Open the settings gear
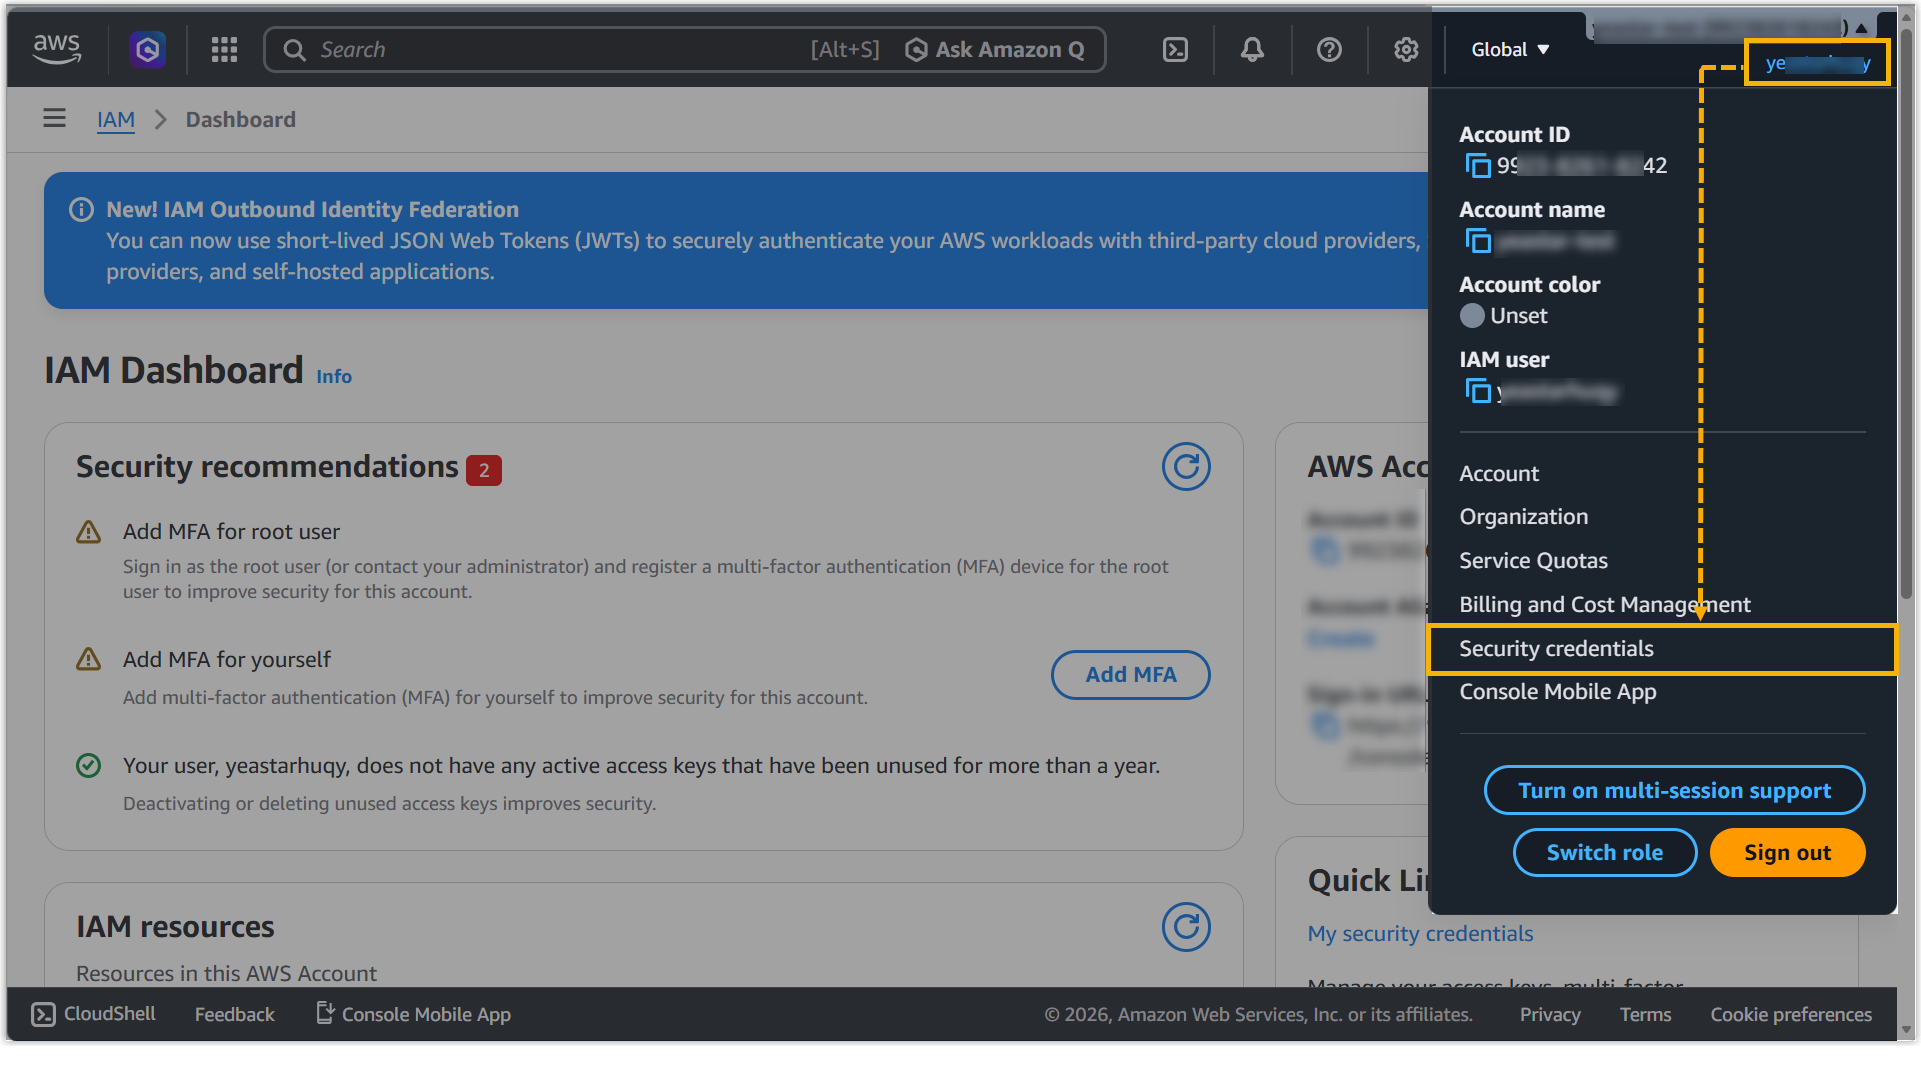The image size is (1921, 1077). click(1406, 49)
